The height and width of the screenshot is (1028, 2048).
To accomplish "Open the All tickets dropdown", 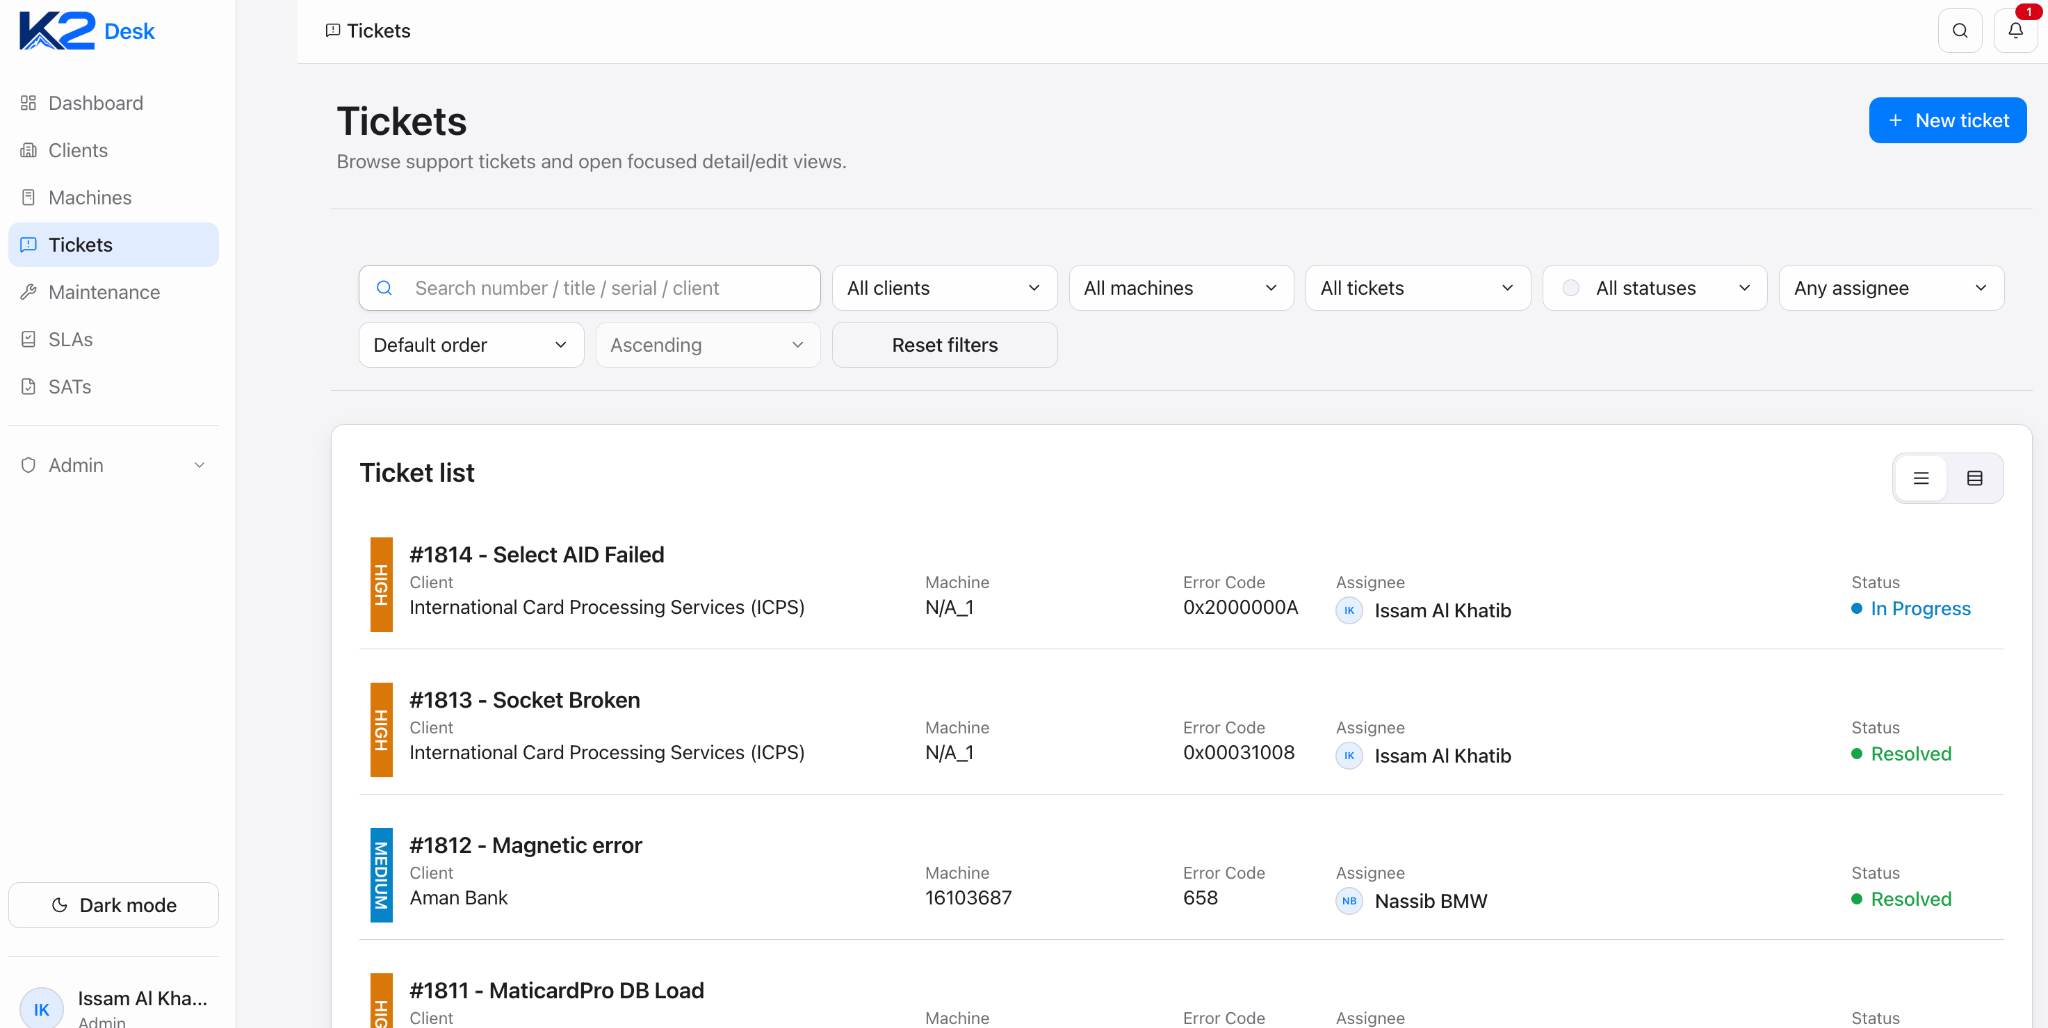I will (1418, 288).
